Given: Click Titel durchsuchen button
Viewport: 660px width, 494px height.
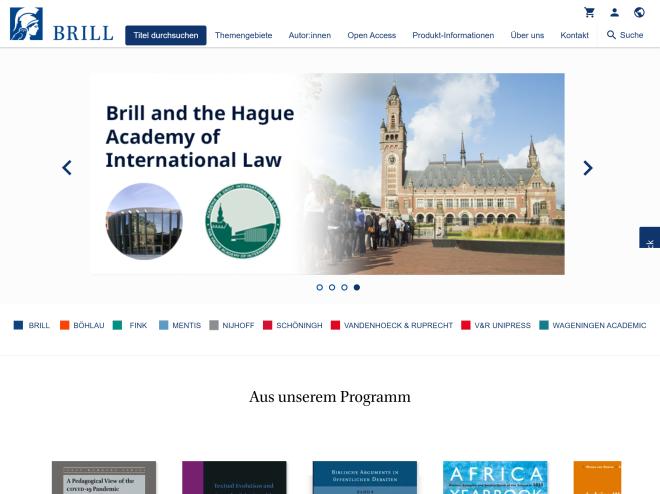Looking at the screenshot, I should tap(166, 35).
